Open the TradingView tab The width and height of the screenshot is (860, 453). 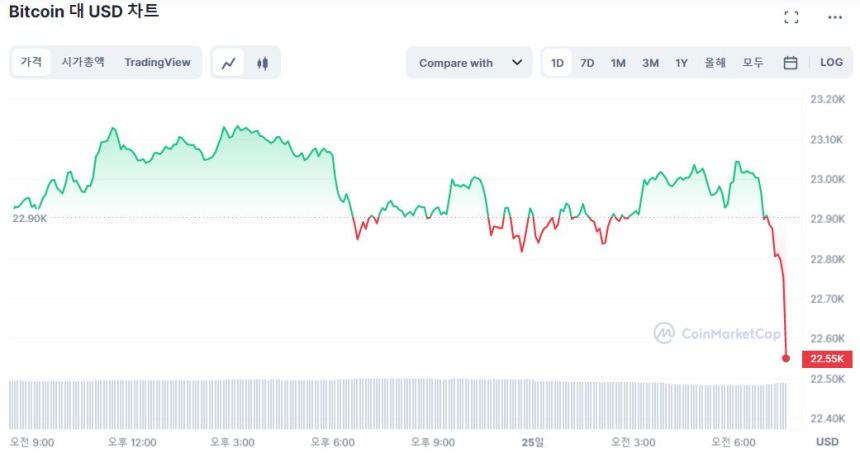coord(157,62)
